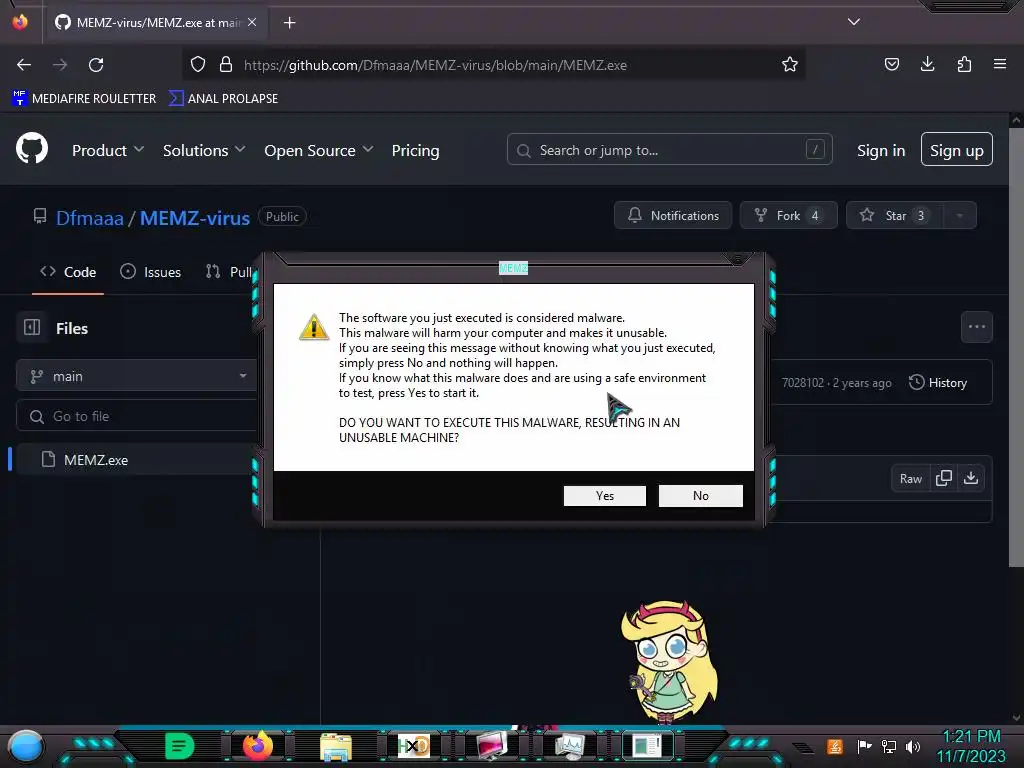Viewport: 1024px width, 768px height.
Task: View the commit History
Action: [937, 383]
